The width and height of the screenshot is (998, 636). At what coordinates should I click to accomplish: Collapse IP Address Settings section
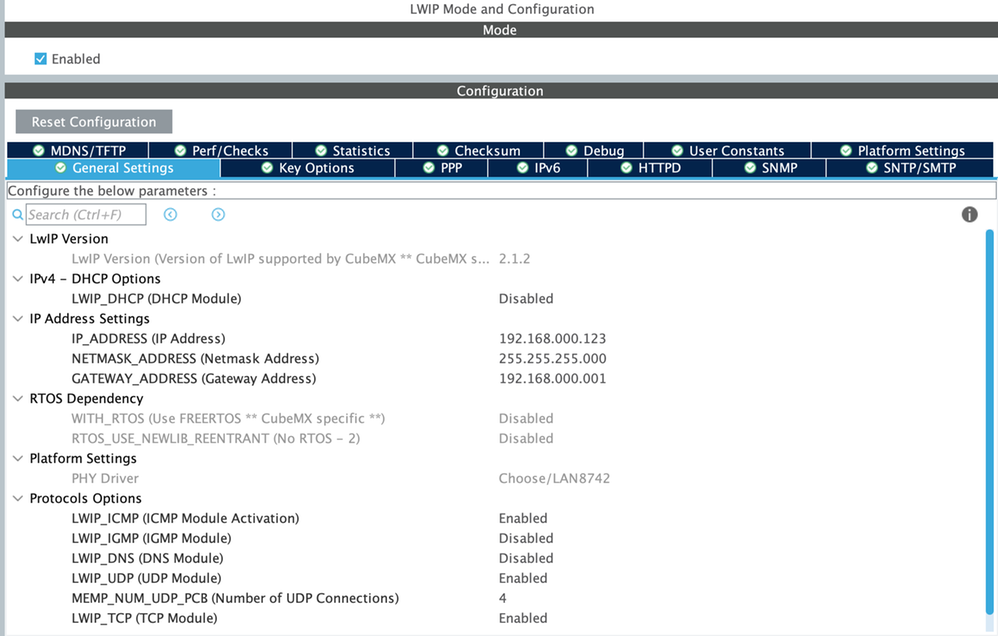coord(18,319)
